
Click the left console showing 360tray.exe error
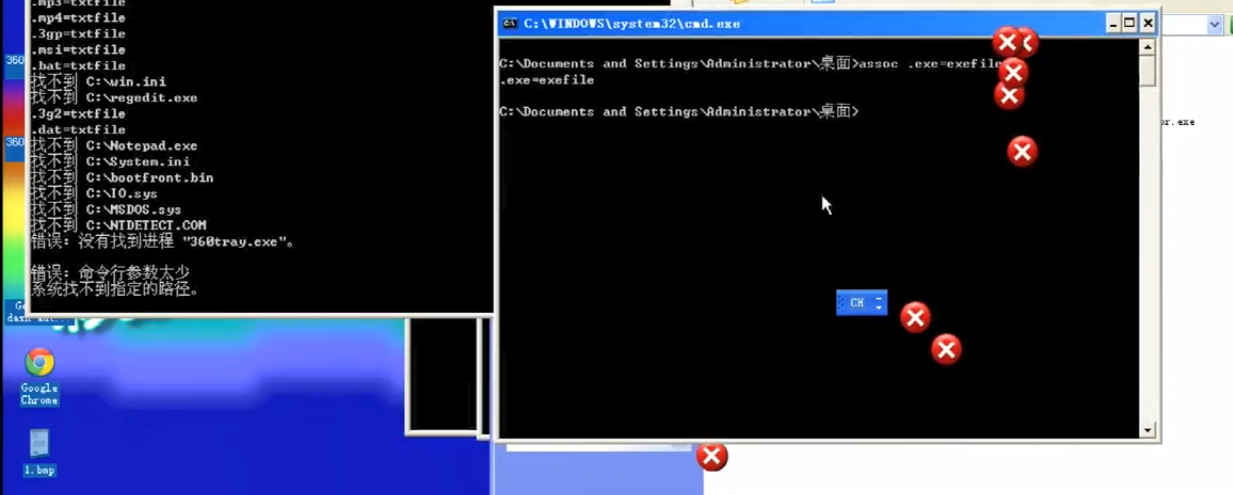point(250,150)
